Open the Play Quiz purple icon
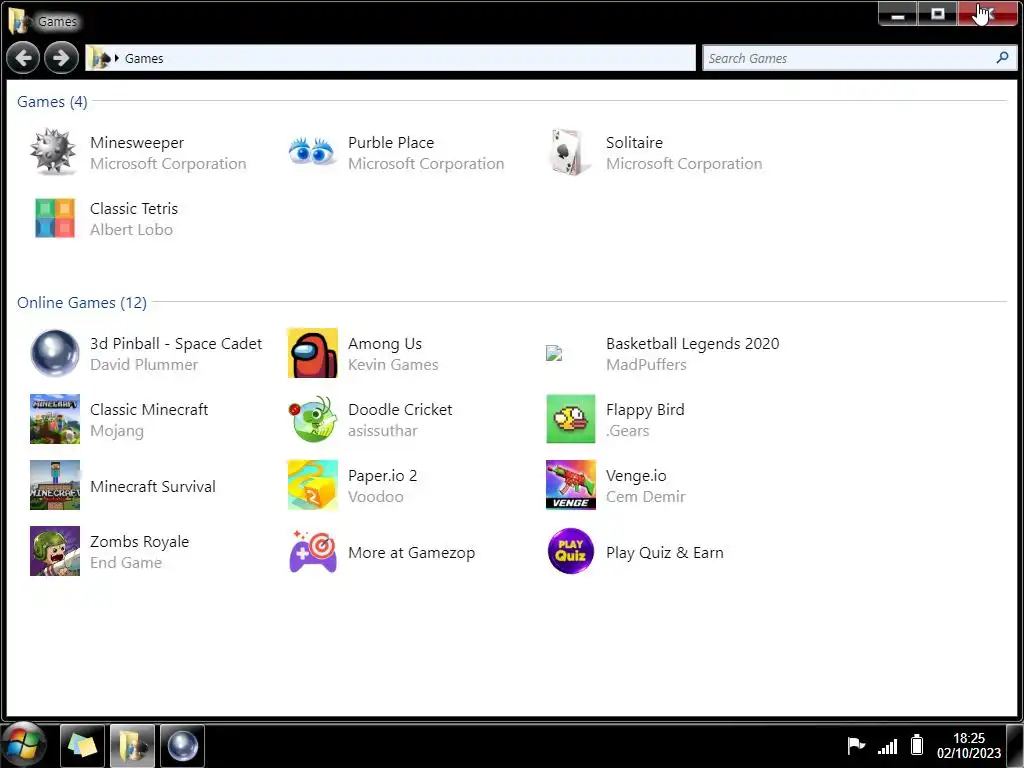This screenshot has width=1024, height=768. coord(571,551)
